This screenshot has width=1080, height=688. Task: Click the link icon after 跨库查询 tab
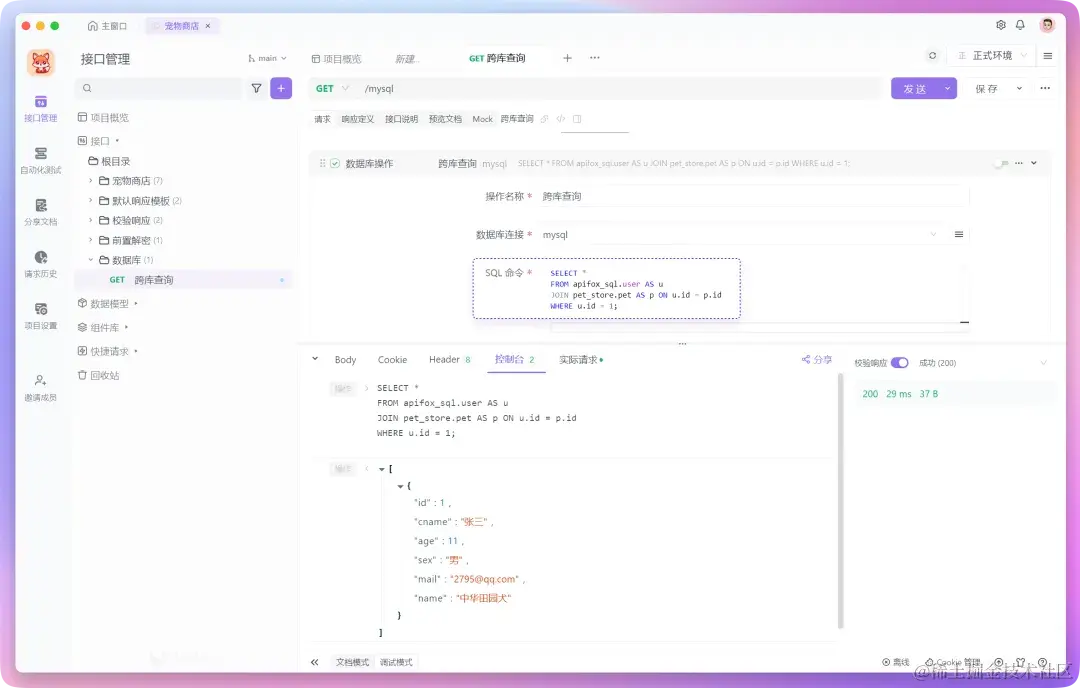(x=544, y=119)
